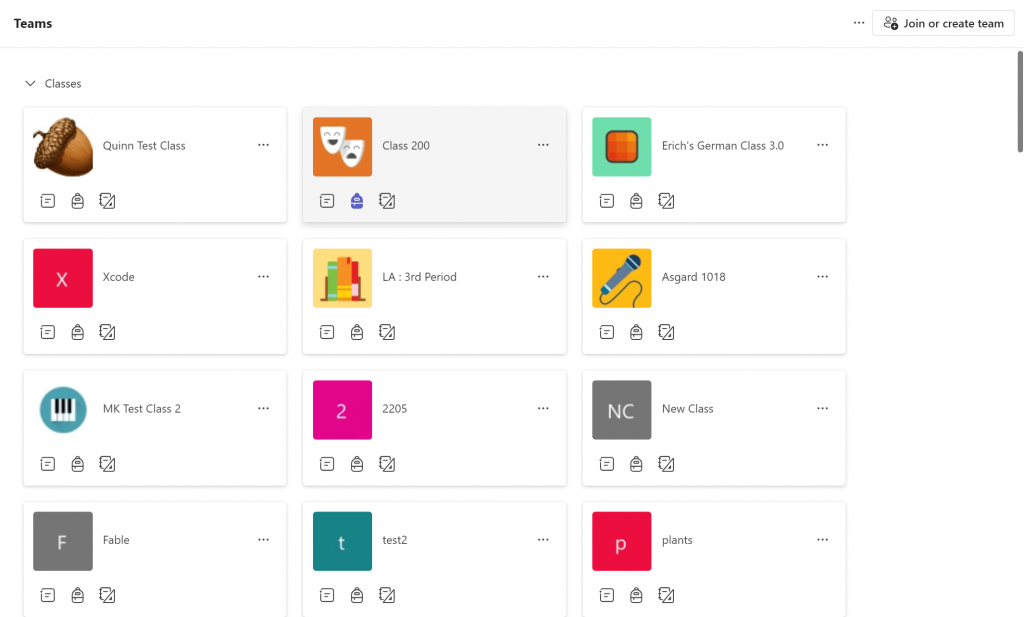The height and width of the screenshot is (617, 1024).
Task: Open the New Class team name
Action: (x=688, y=409)
